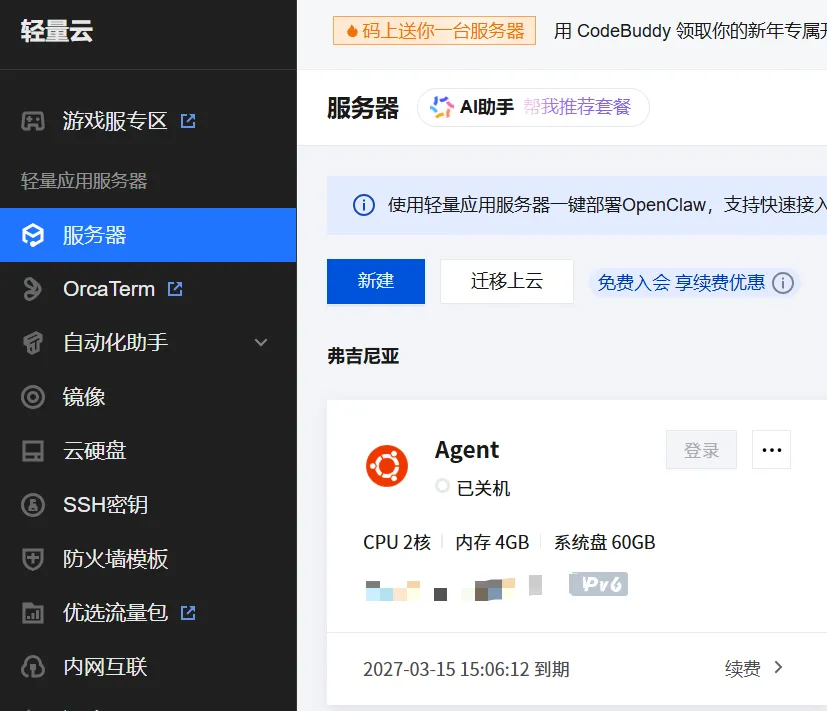Click external link icon beside 优选流量包
This screenshot has height=711, width=827.
(188, 613)
